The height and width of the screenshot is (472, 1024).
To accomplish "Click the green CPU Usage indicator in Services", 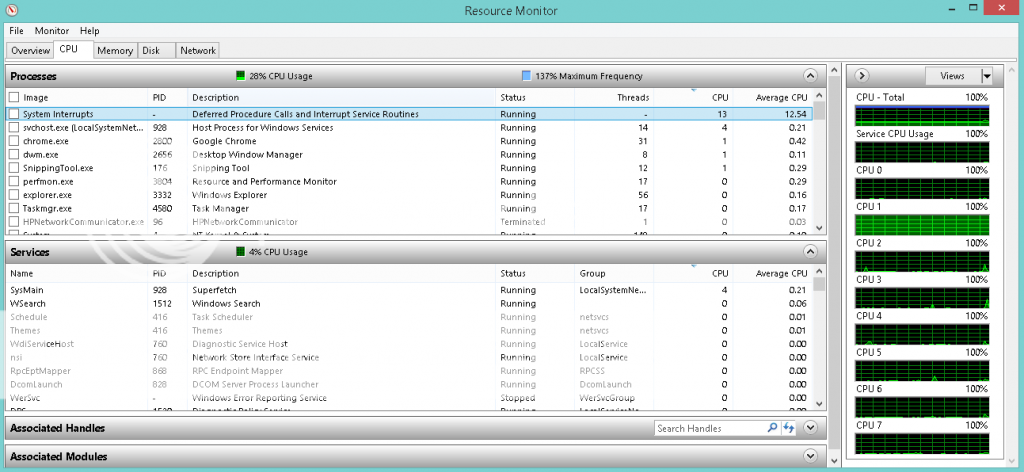I will (240, 252).
